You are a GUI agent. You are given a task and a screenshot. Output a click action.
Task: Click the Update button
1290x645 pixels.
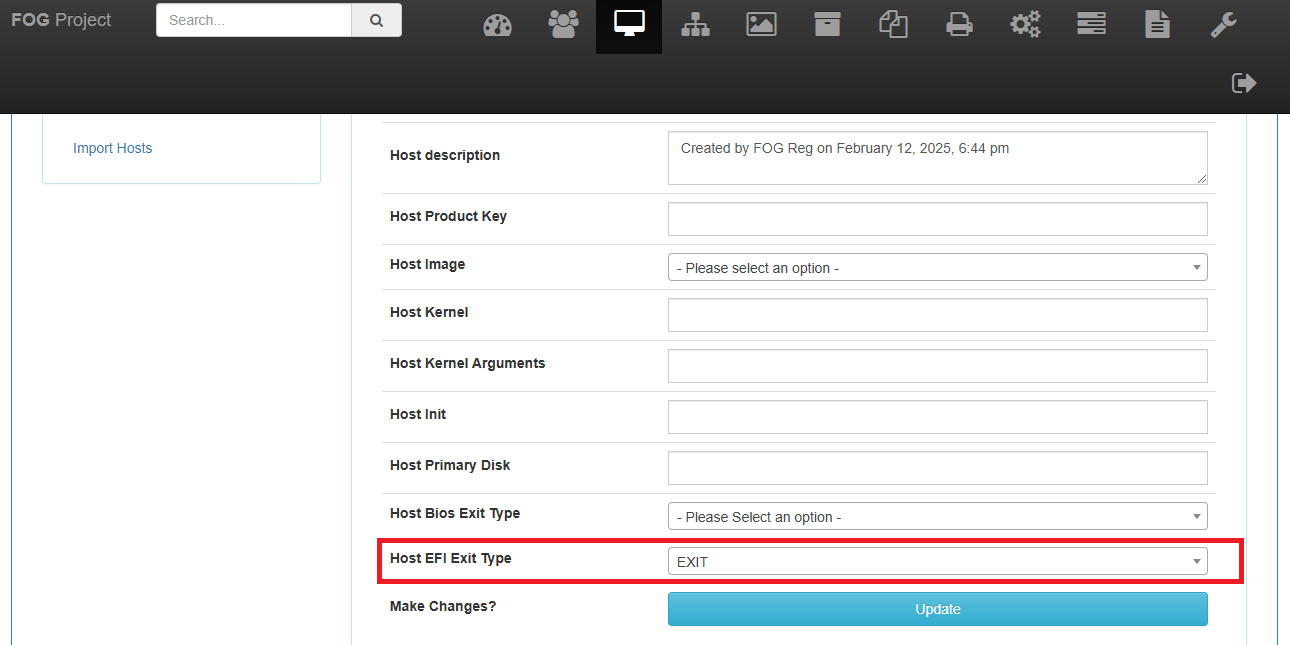point(937,609)
